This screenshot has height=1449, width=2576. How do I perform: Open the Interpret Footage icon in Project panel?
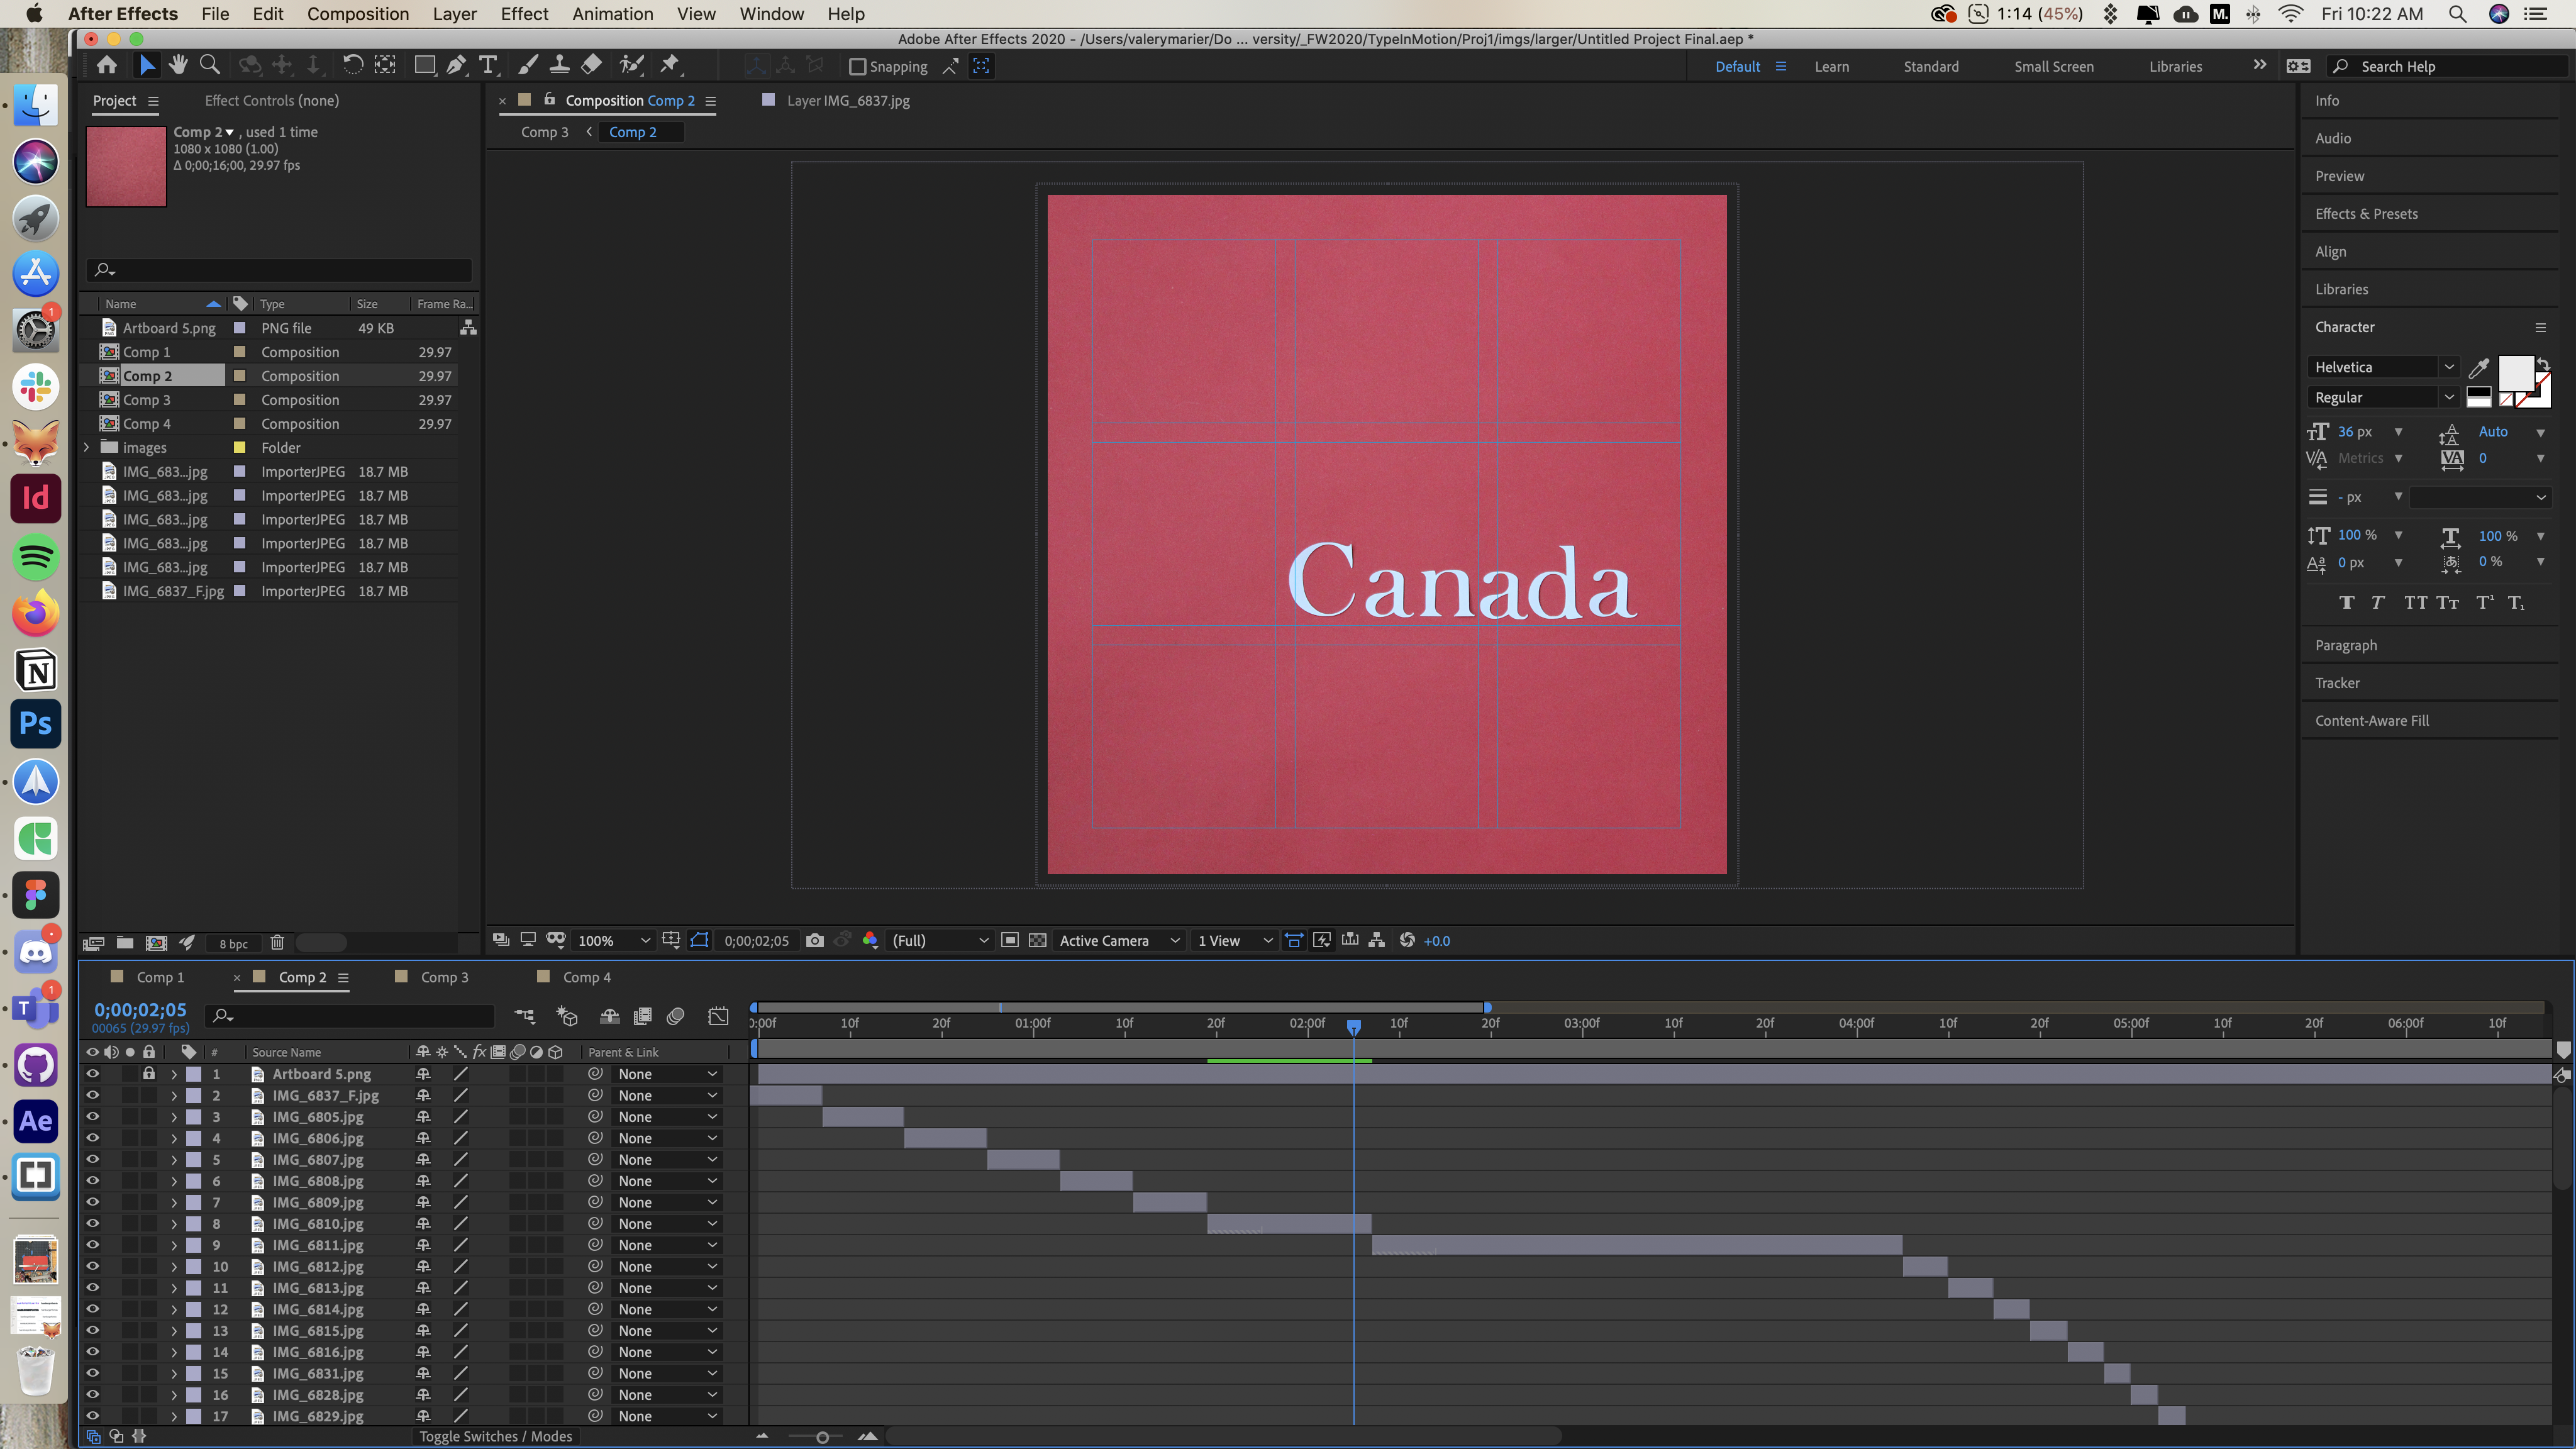click(x=93, y=943)
